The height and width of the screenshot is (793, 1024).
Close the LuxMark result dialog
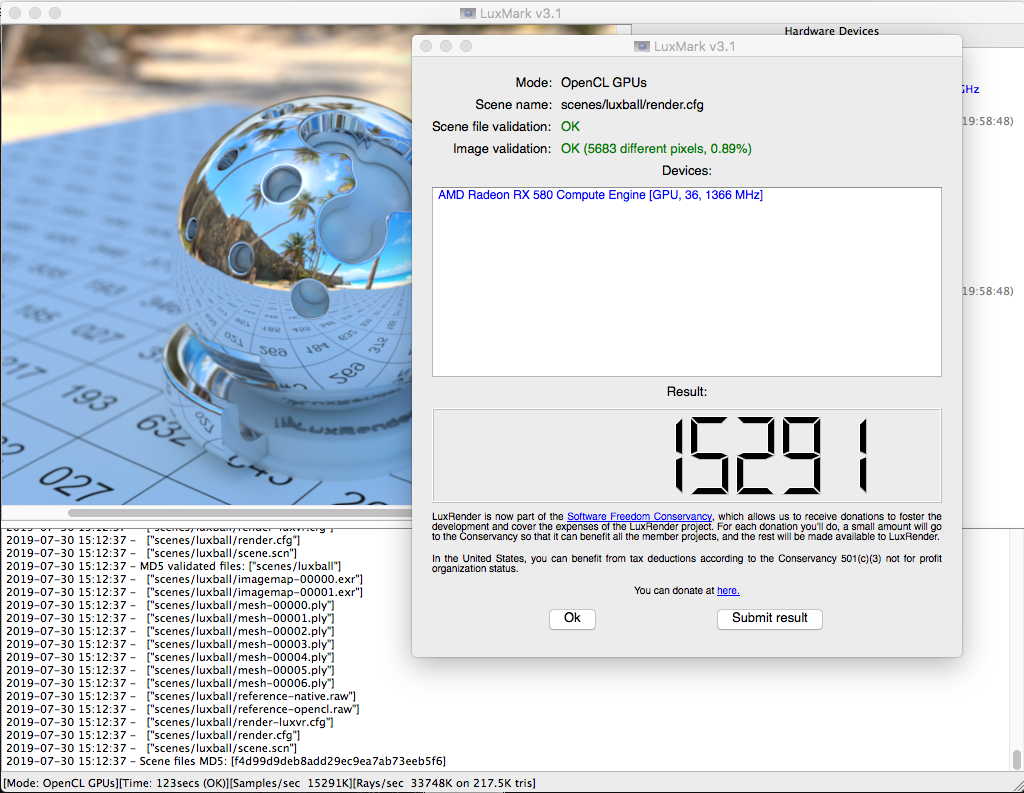(426, 46)
